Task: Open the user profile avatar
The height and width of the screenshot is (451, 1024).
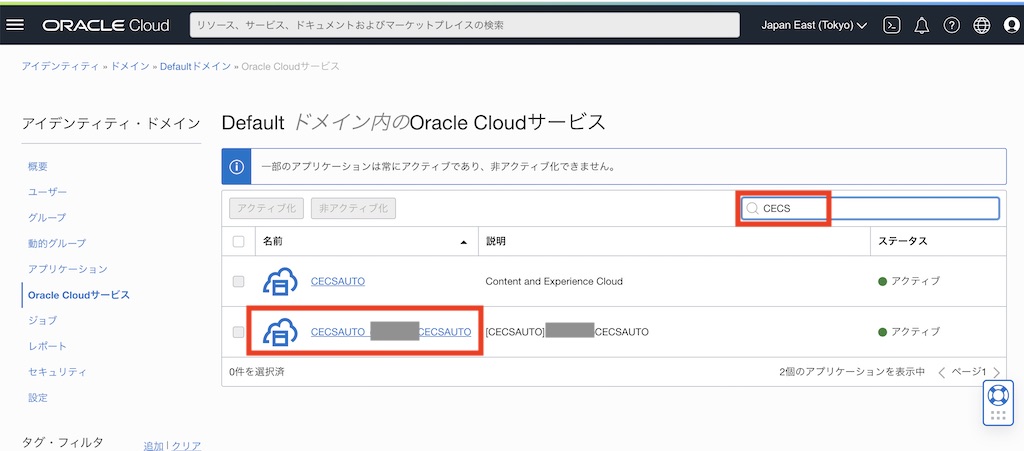Action: coord(1010,25)
